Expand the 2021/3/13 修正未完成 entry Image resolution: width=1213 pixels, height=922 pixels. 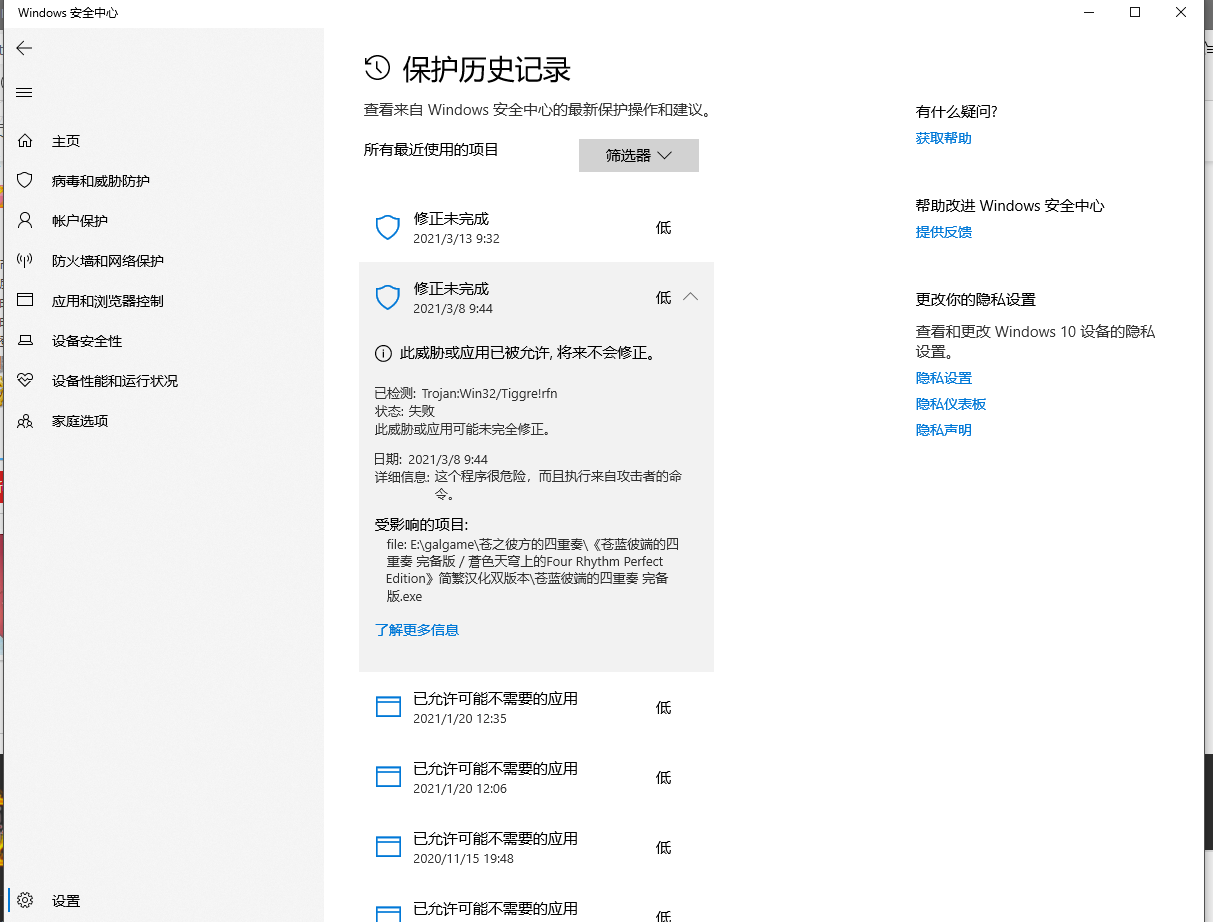tap(536, 227)
